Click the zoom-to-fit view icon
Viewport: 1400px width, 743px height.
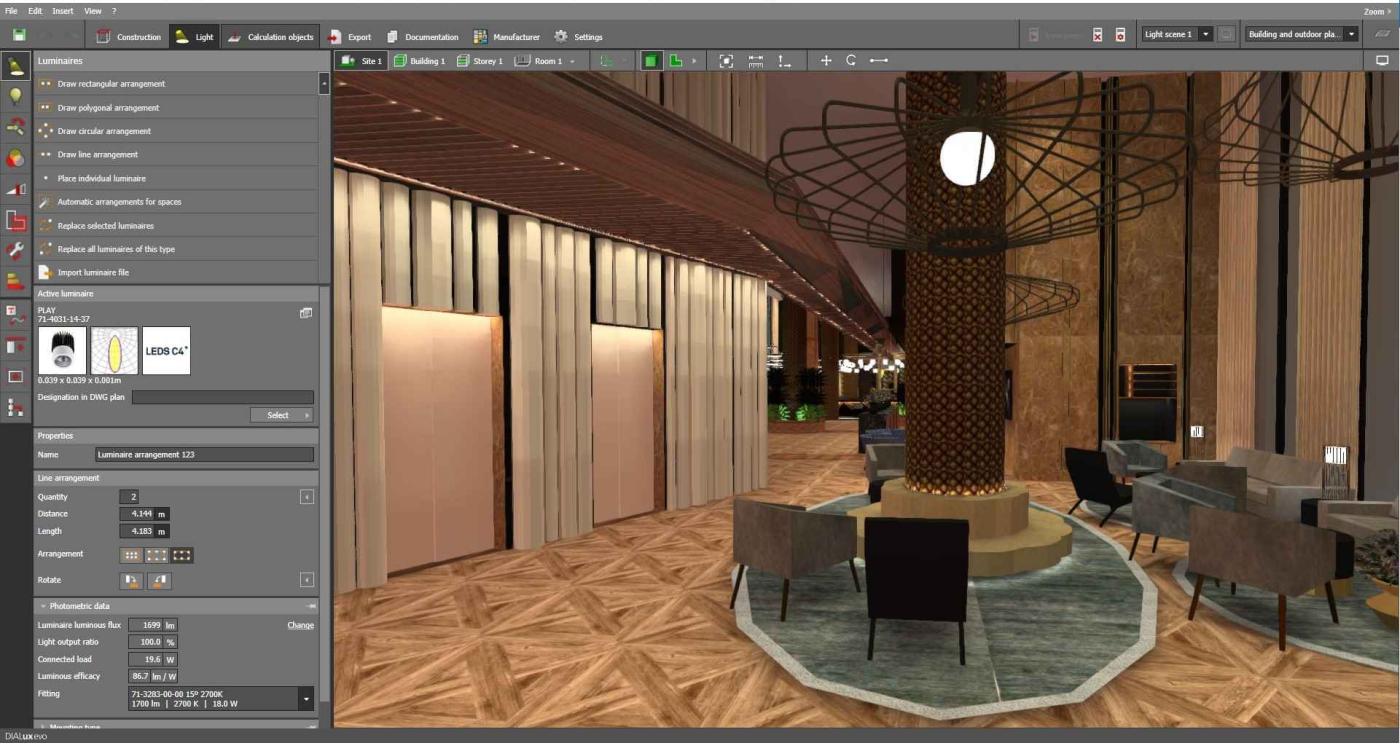[x=726, y=61]
